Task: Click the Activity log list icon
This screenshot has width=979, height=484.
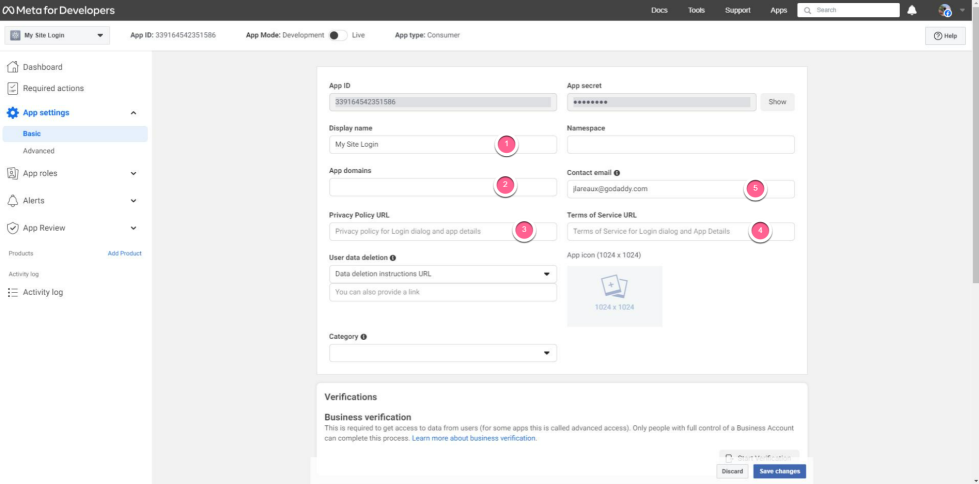Action: (12, 292)
